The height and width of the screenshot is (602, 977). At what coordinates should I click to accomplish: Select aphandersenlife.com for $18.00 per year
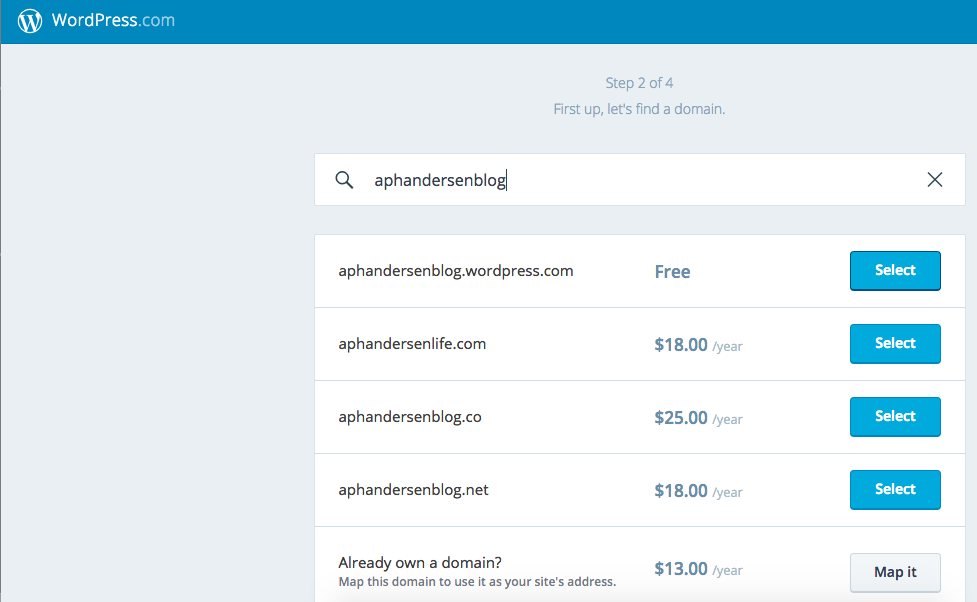pos(895,343)
